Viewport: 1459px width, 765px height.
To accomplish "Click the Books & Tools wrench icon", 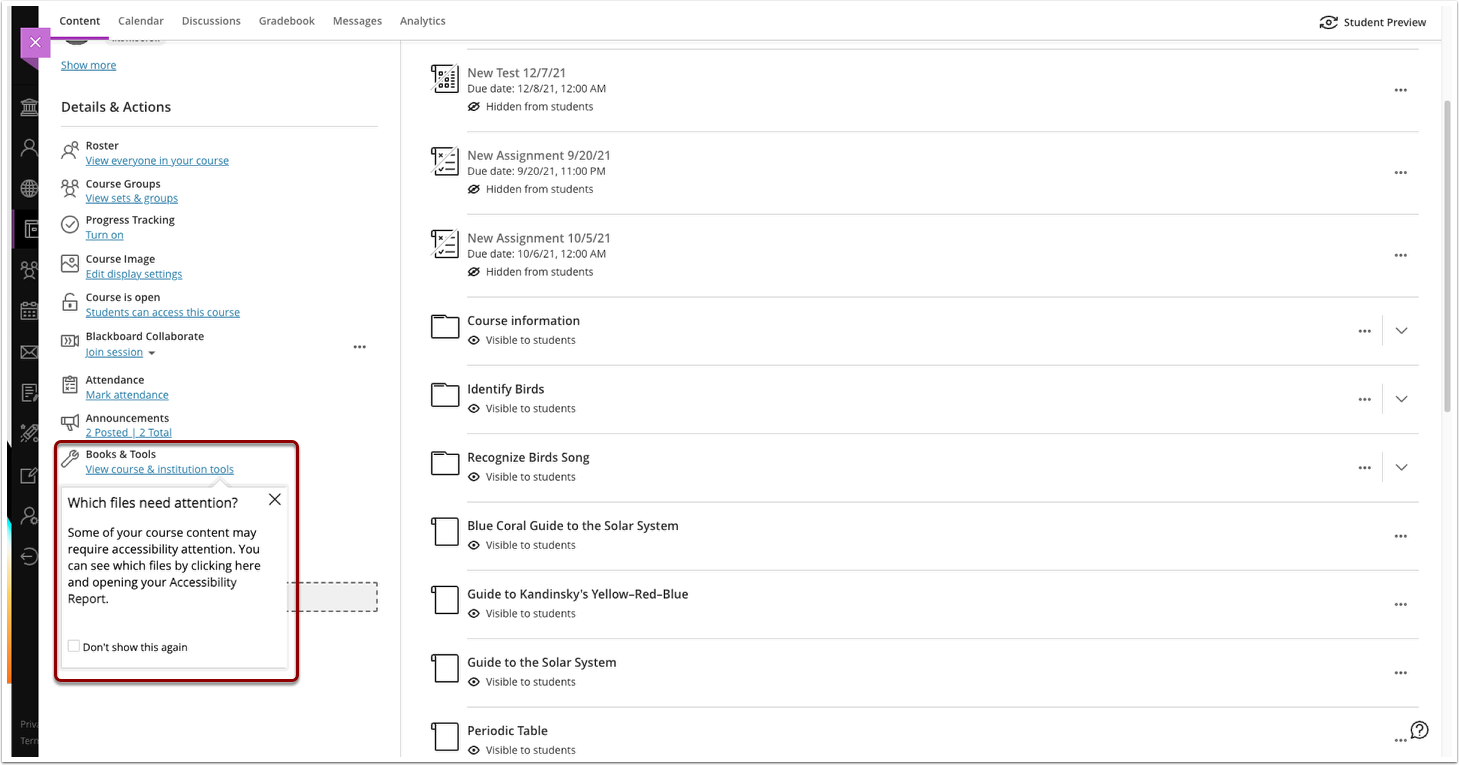I will coord(70,459).
